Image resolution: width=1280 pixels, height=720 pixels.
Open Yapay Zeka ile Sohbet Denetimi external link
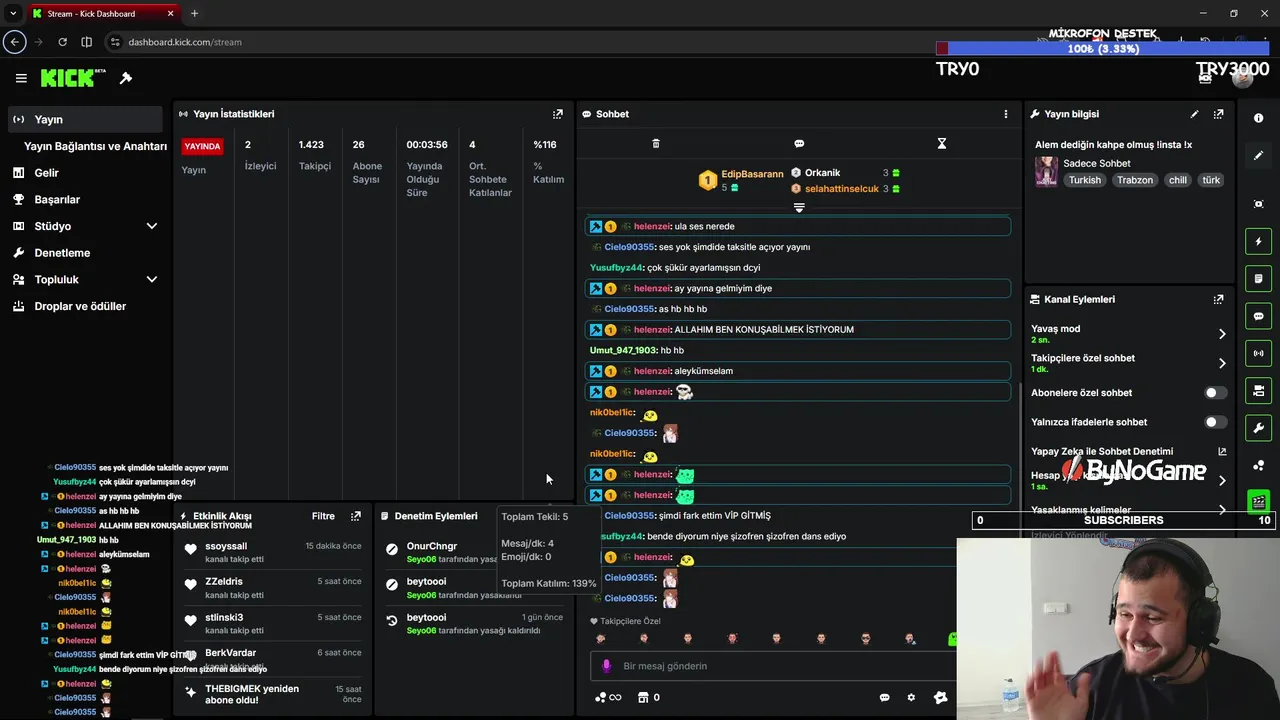(x=1222, y=452)
